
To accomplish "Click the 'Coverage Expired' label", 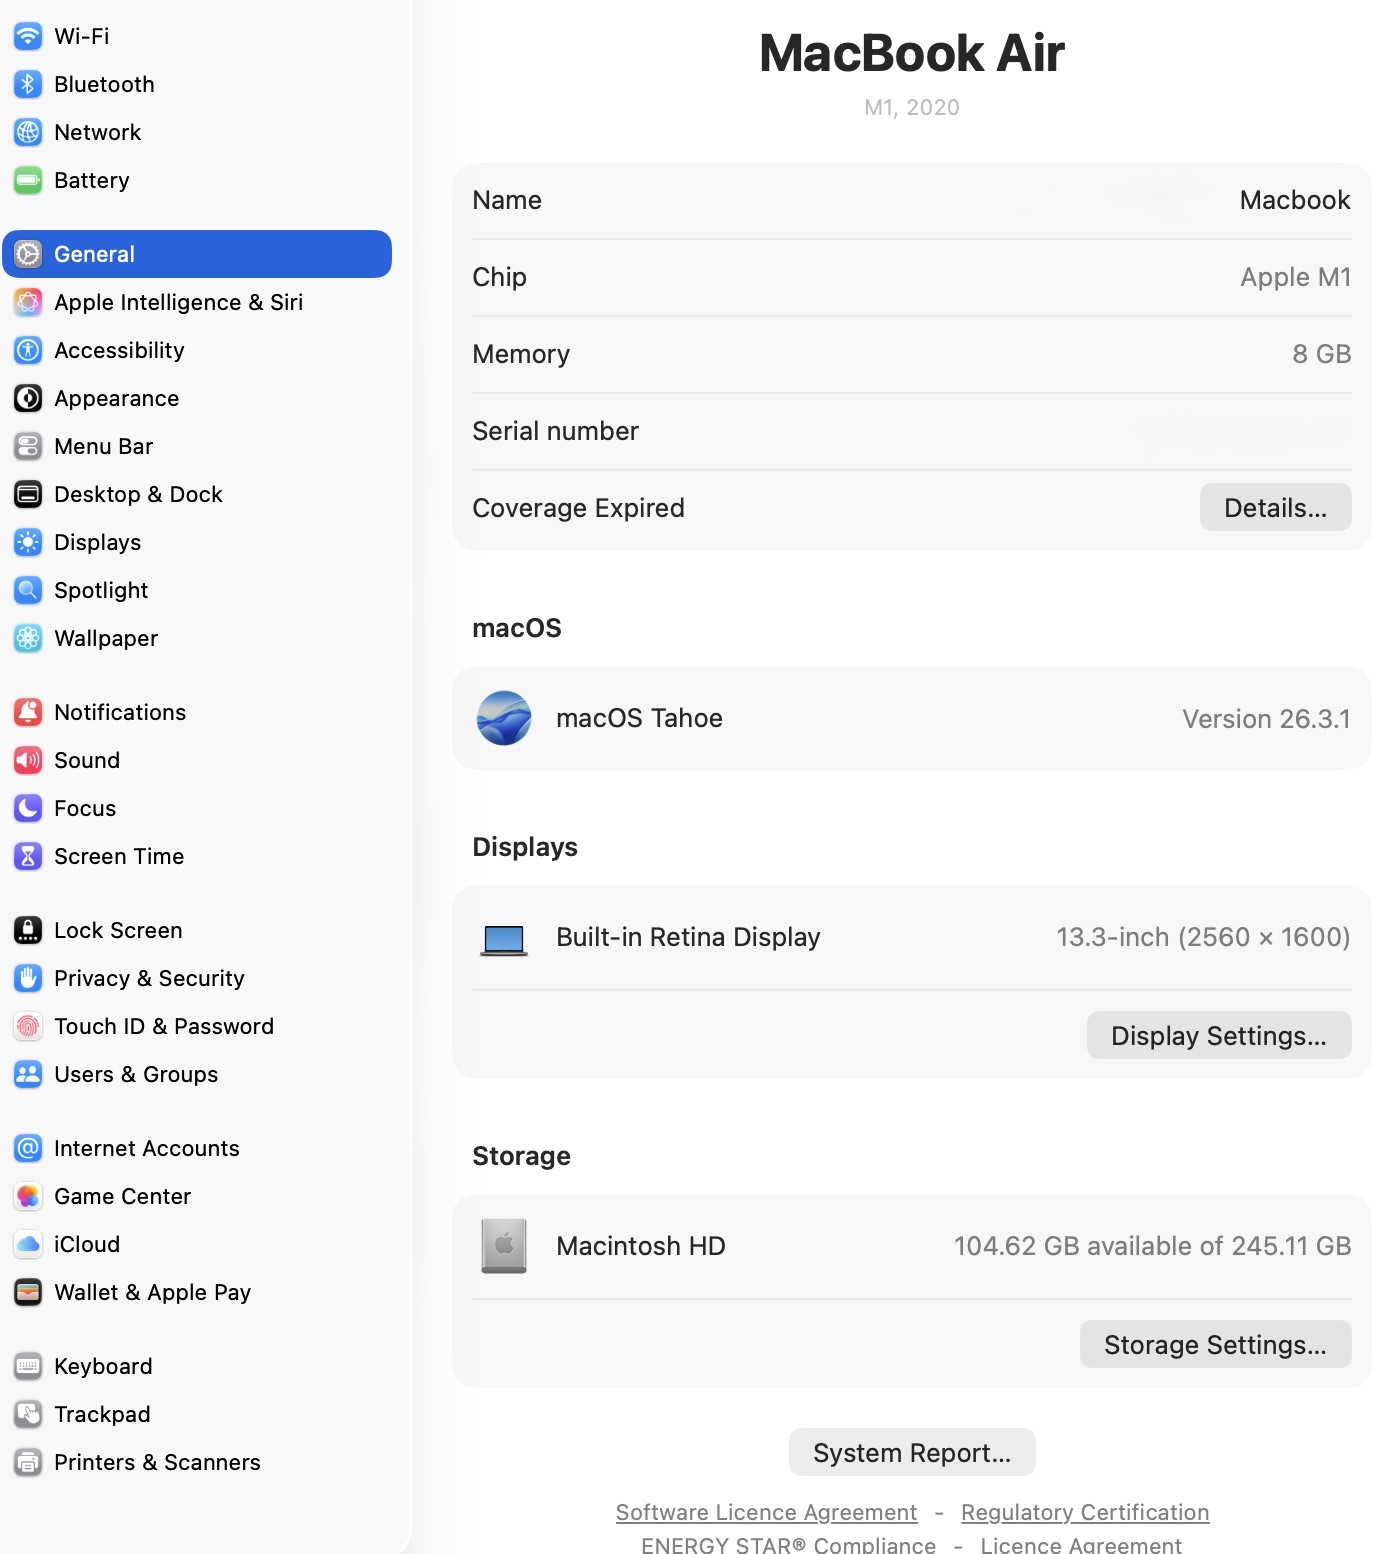I will 578,508.
